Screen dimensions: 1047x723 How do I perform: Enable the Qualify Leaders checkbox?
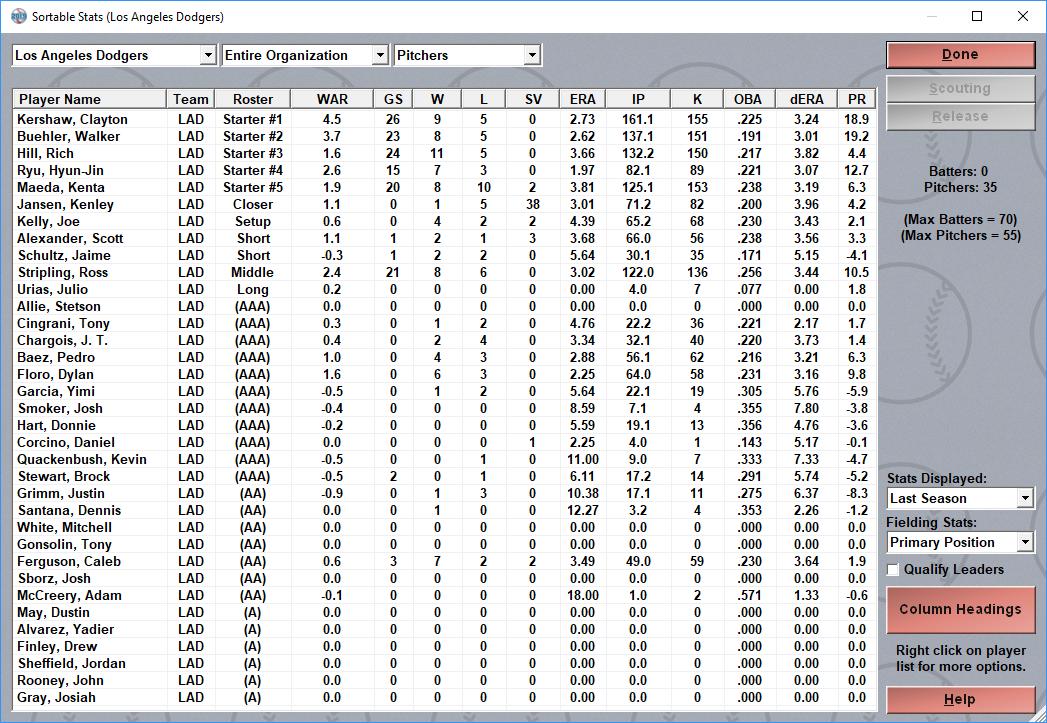893,569
